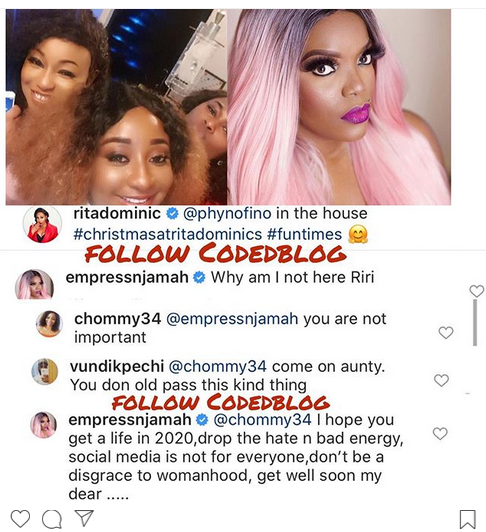486x532 pixels.
Task: Like empressnjamah's 'get a life in 2020' reply
Action: pos(440,434)
